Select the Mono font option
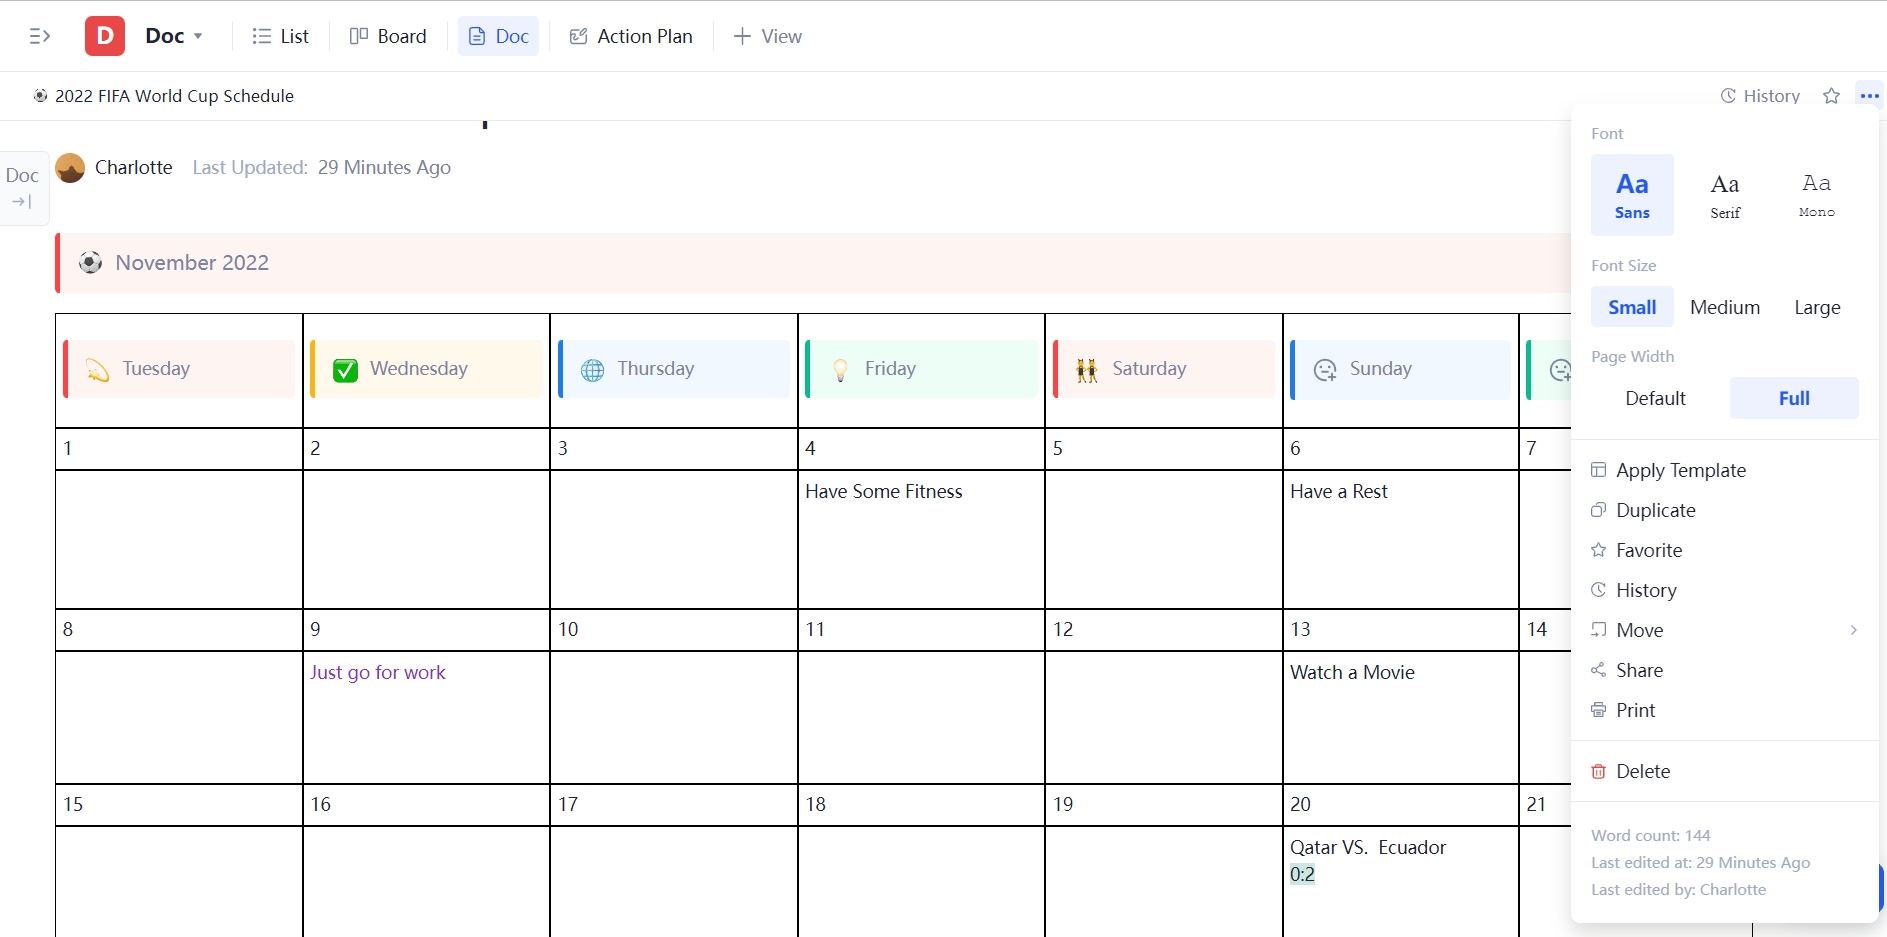This screenshot has height=937, width=1887. 1817,195
